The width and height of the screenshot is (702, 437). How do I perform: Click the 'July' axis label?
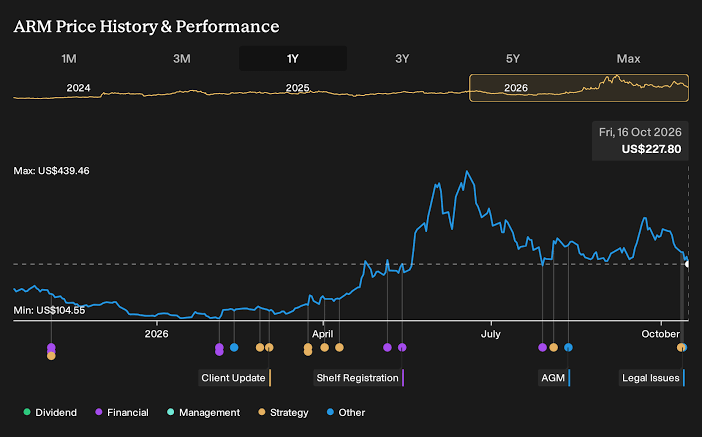pos(491,334)
